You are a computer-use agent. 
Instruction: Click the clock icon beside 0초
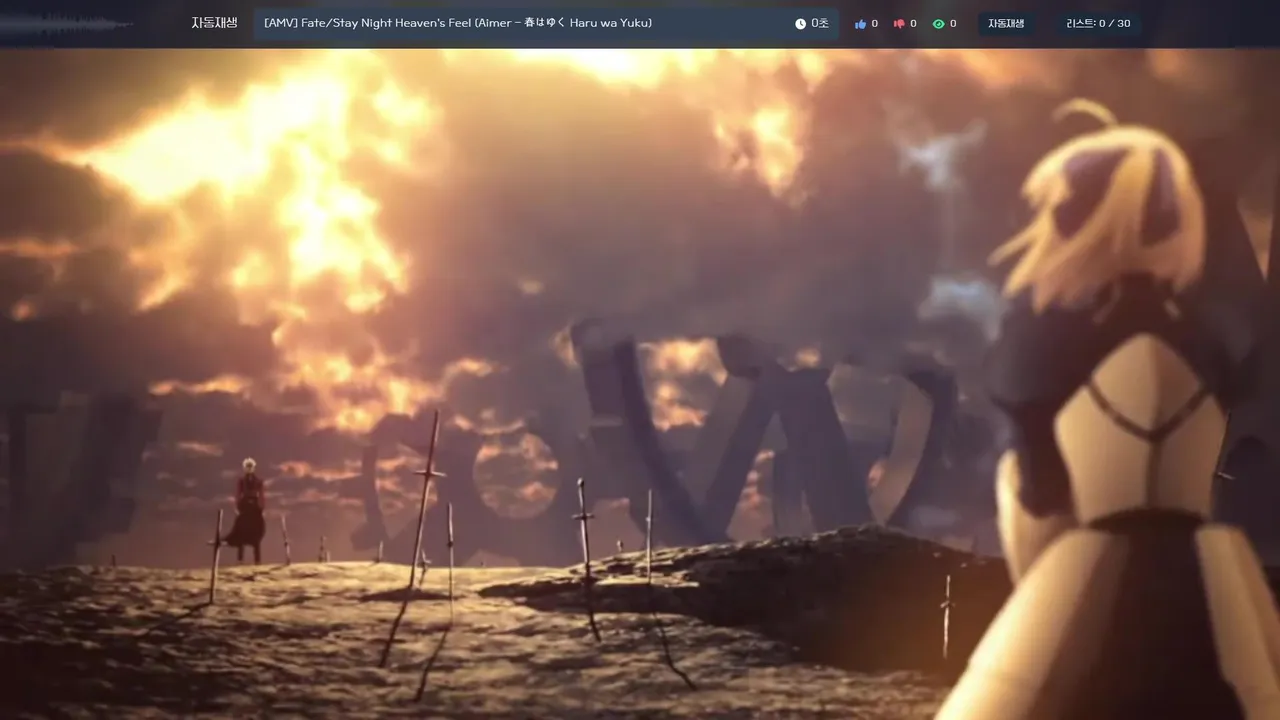(800, 24)
